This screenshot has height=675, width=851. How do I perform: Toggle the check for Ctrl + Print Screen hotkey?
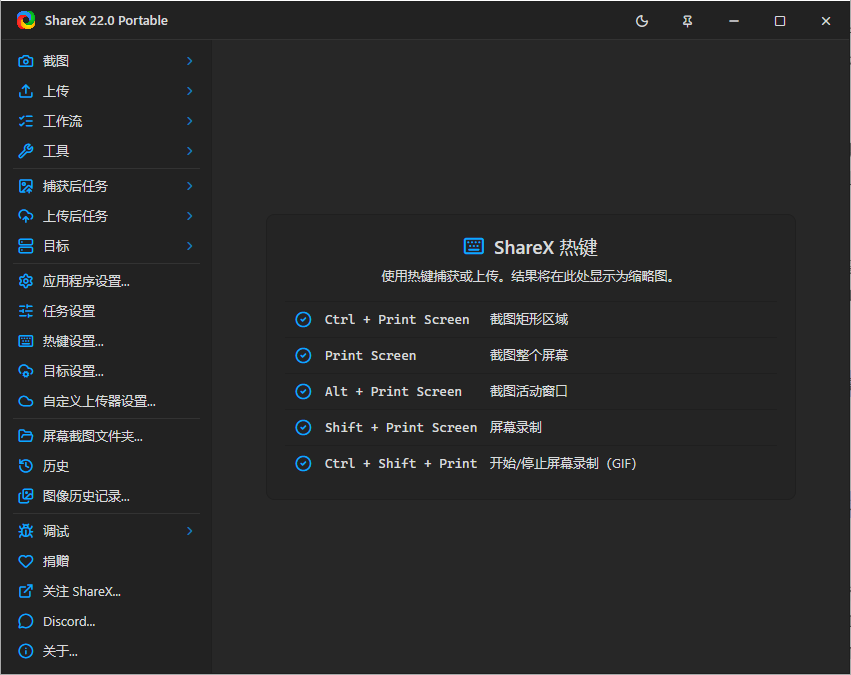[x=303, y=319]
